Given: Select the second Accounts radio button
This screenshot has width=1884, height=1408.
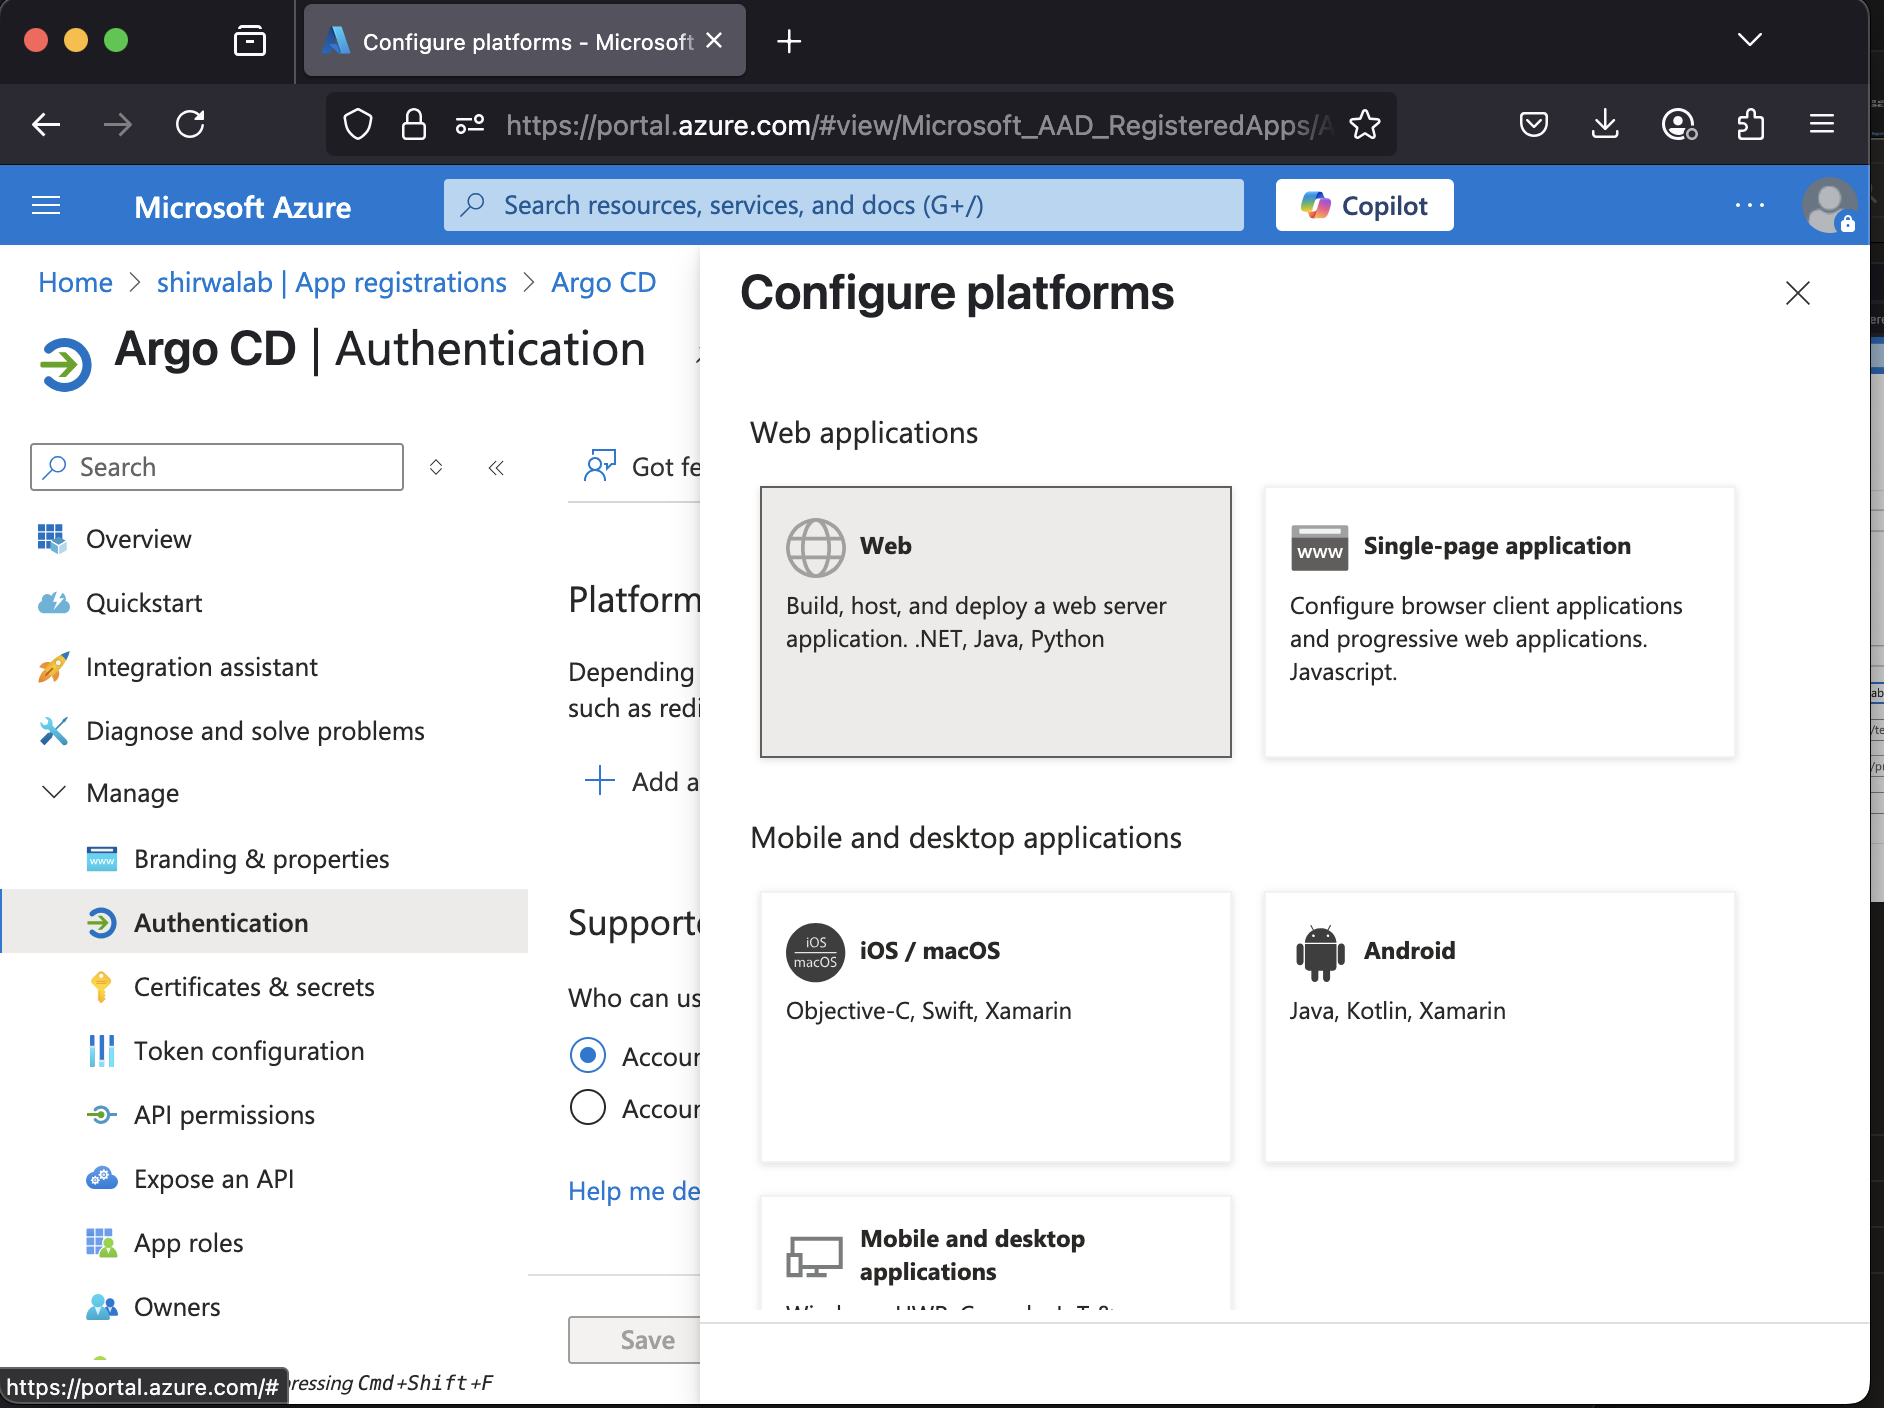Looking at the screenshot, I should click(x=588, y=1107).
